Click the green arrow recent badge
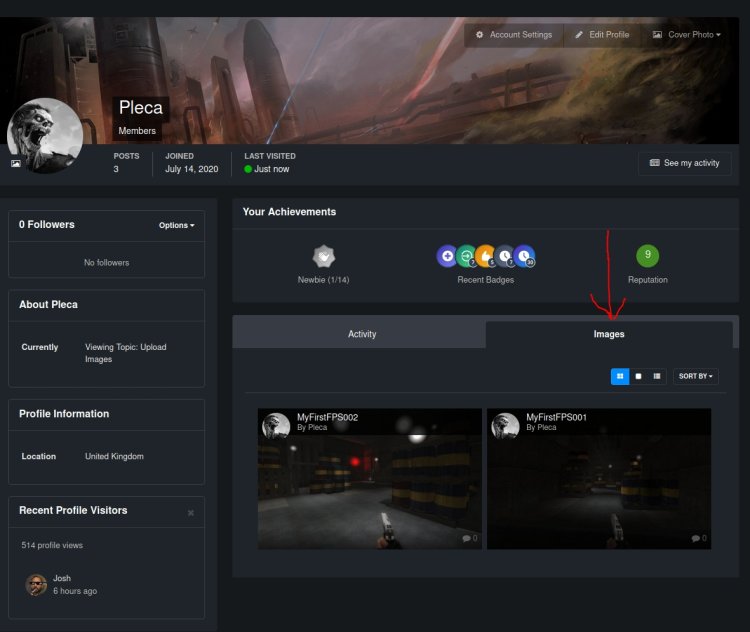Viewport: 750px width, 632px height. (x=466, y=256)
